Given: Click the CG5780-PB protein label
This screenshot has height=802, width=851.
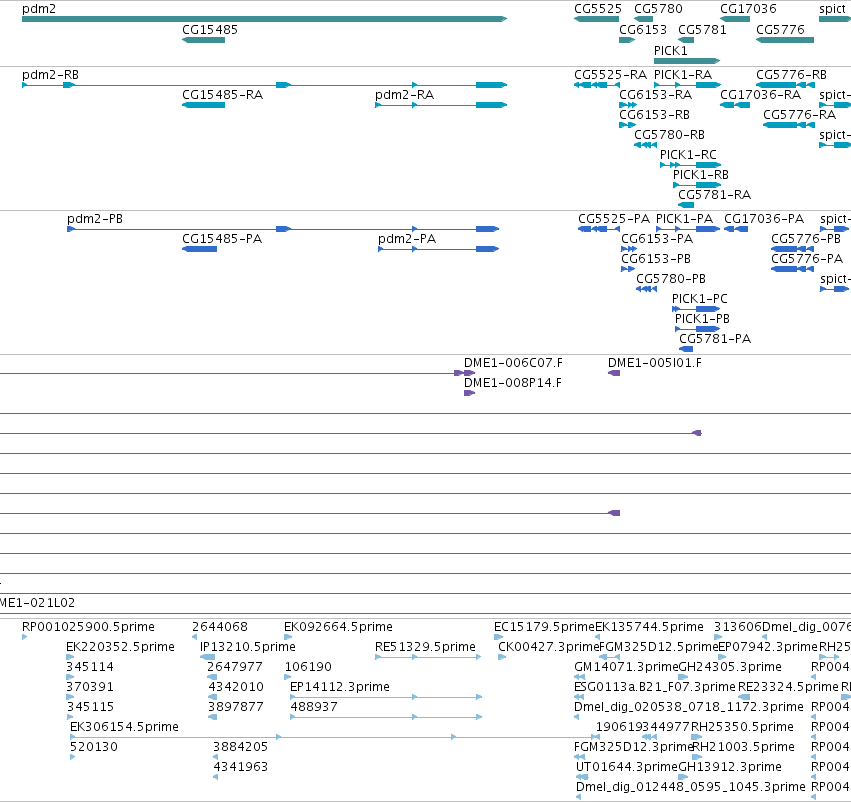Looking at the screenshot, I should [671, 279].
